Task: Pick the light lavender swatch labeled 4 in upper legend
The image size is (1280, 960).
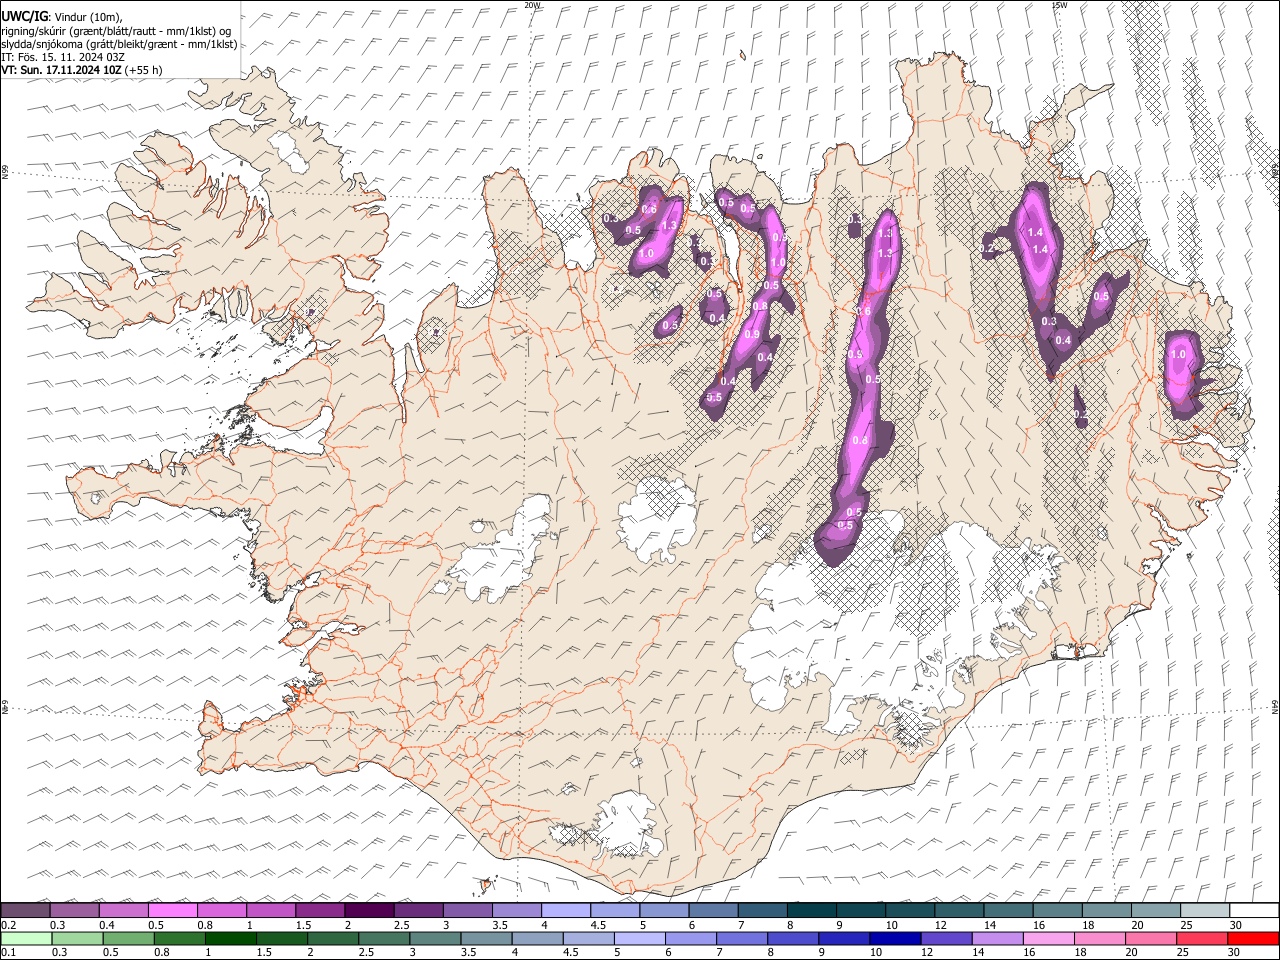Action: point(565,911)
